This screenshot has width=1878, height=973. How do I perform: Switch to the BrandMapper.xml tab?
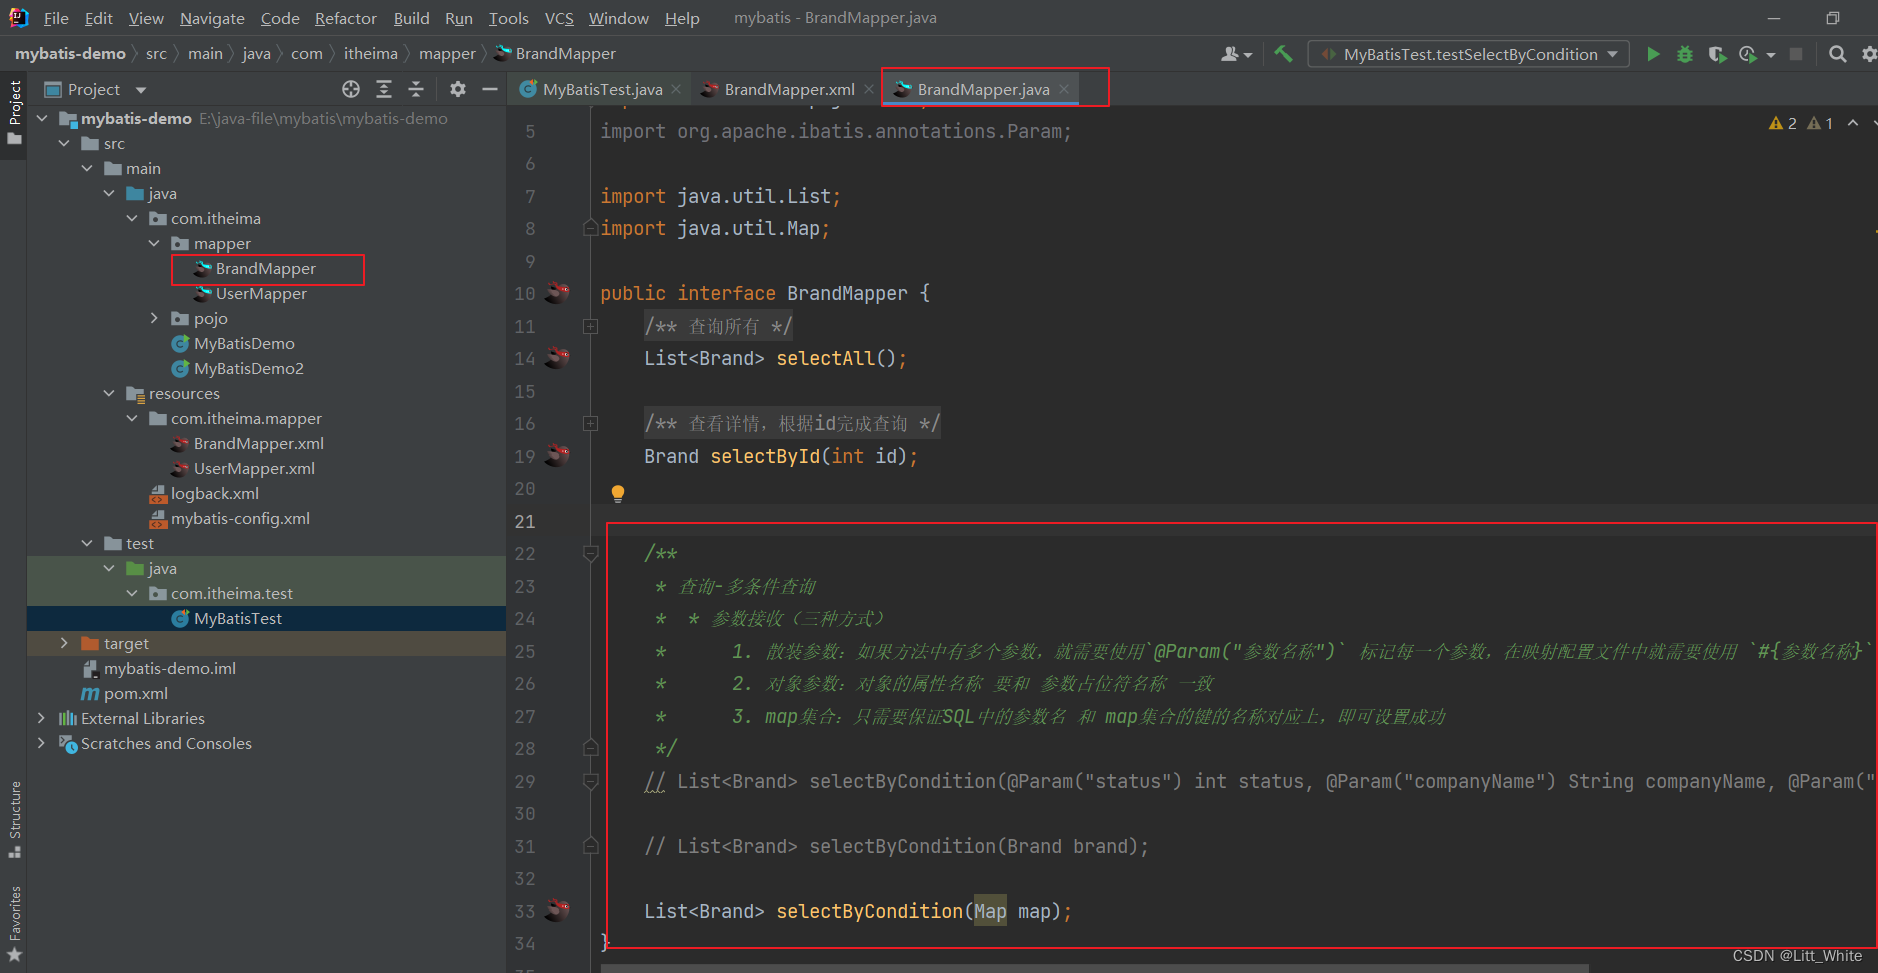click(x=789, y=89)
